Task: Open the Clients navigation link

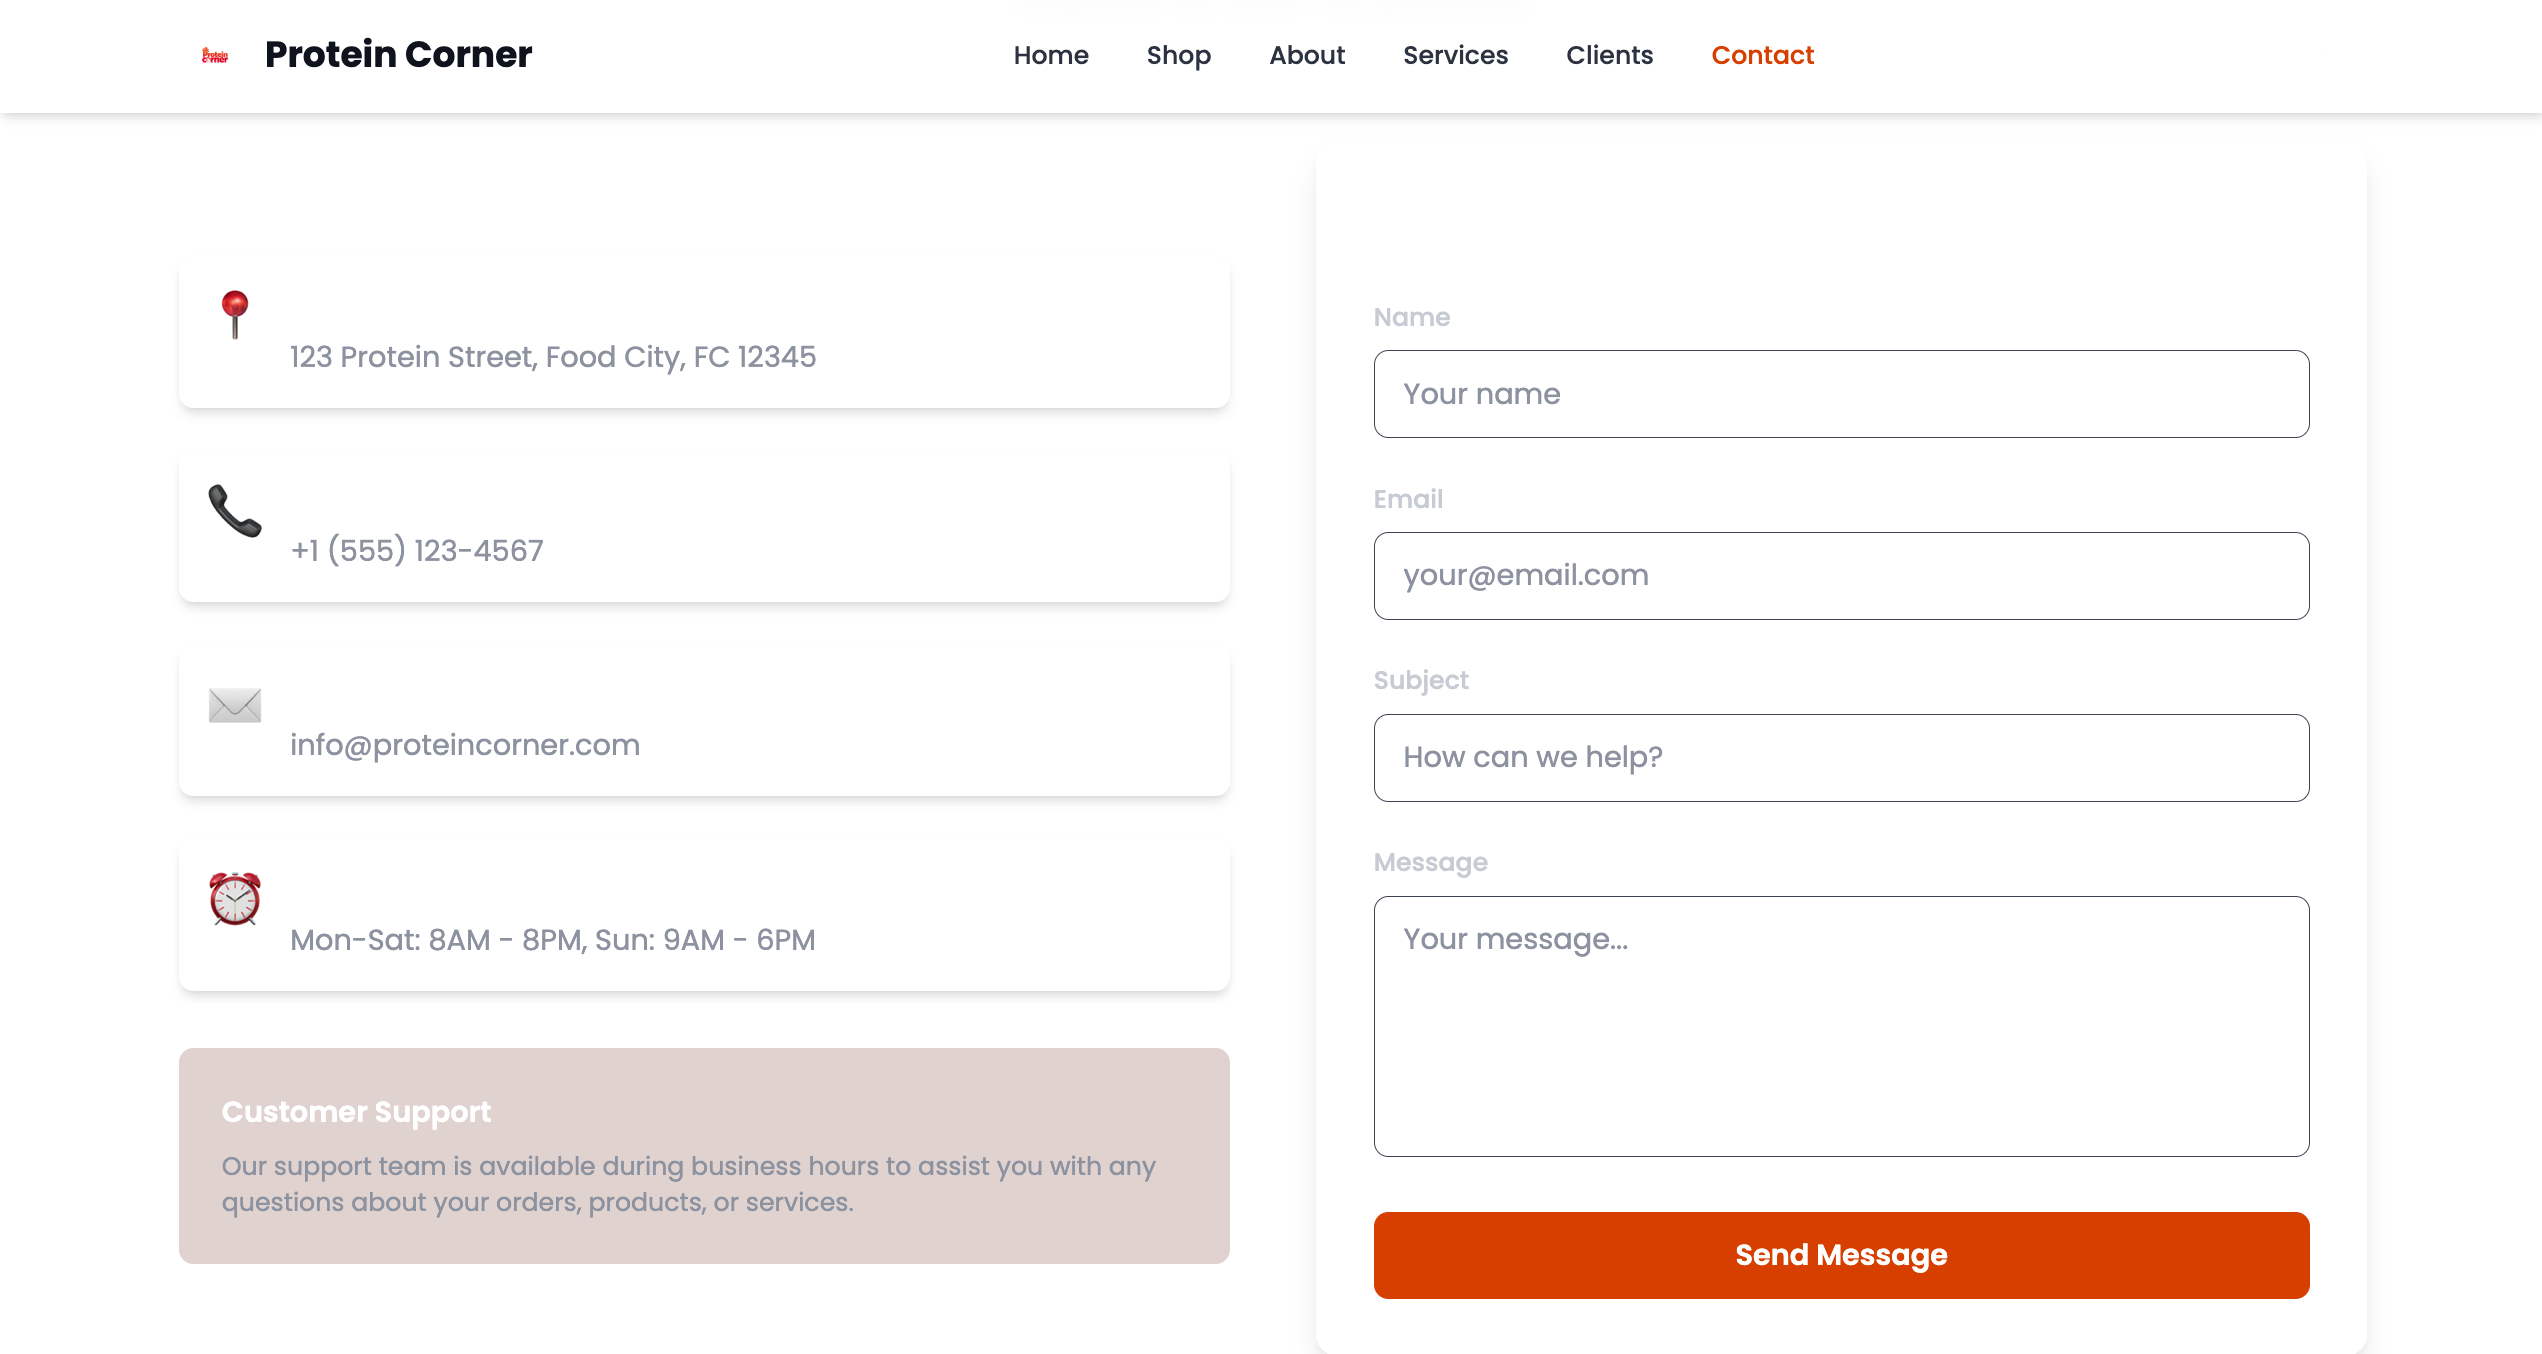Action: (x=1609, y=55)
